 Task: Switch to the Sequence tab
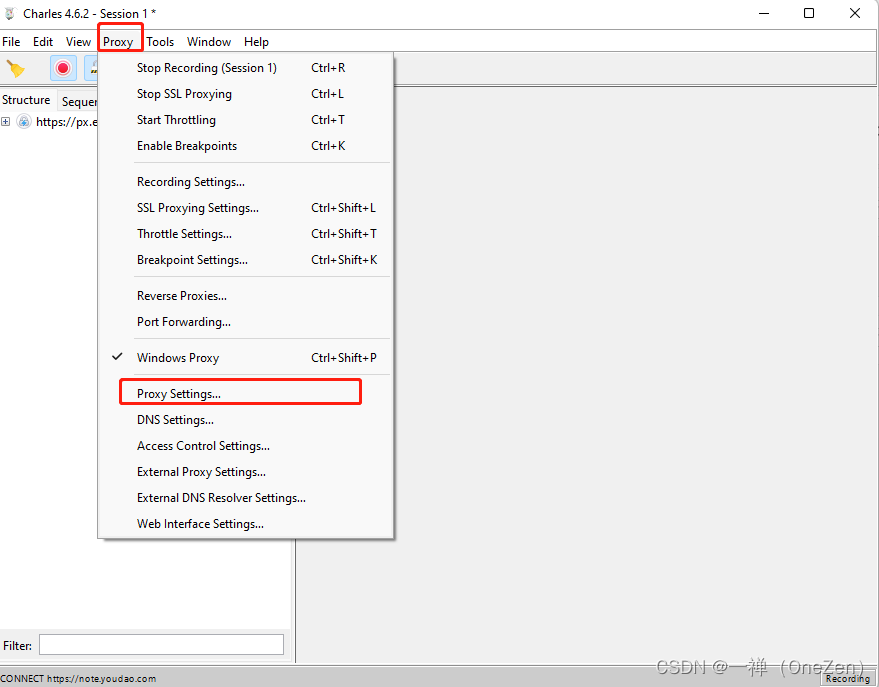click(78, 101)
